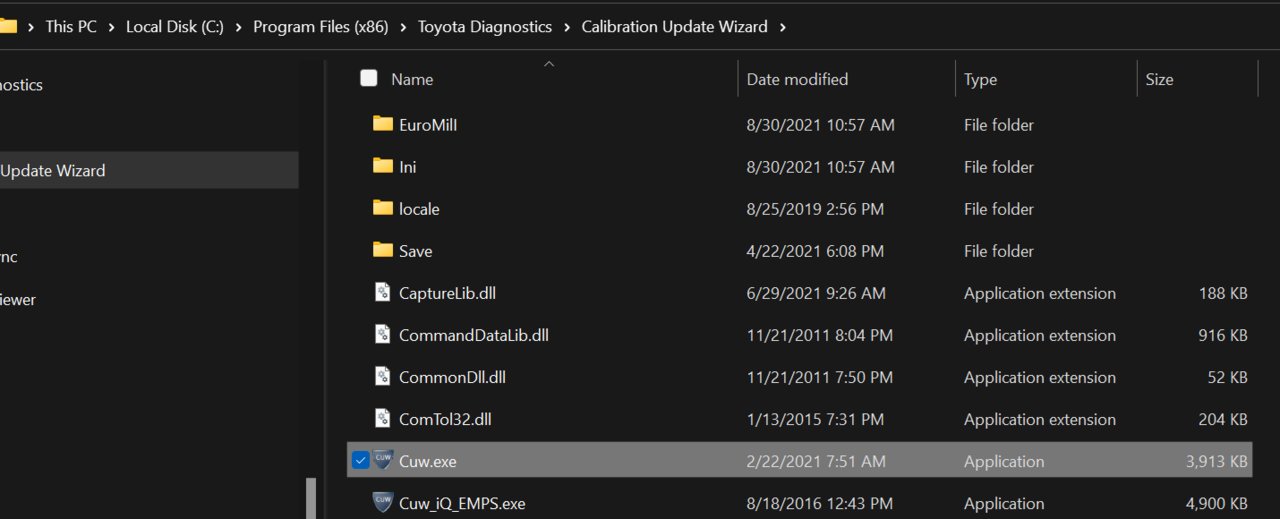Select the Ini folder name
This screenshot has width=1280, height=519.
(x=408, y=167)
